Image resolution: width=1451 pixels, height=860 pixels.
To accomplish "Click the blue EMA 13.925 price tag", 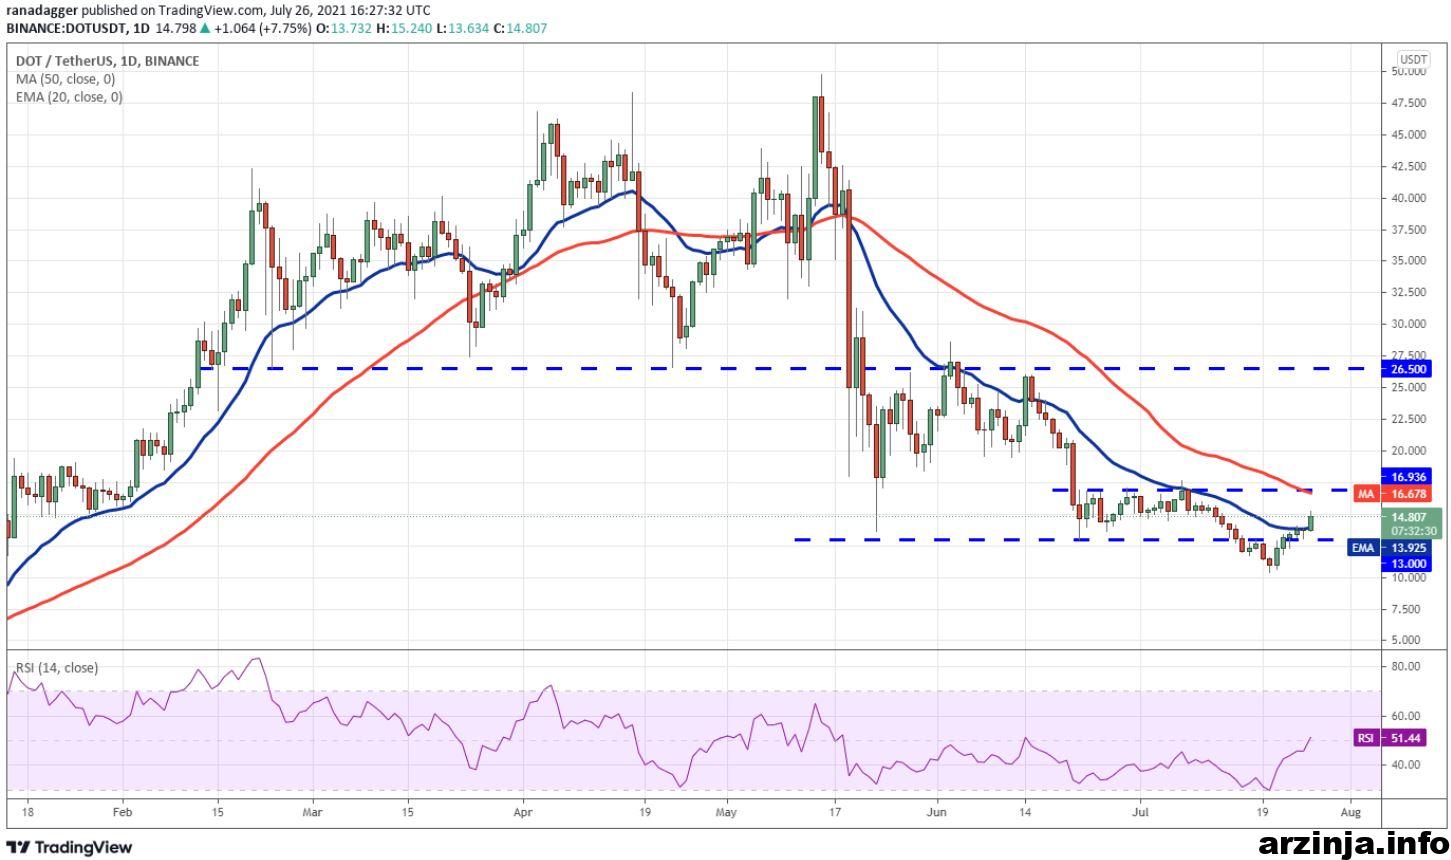I will click(x=1391, y=548).
